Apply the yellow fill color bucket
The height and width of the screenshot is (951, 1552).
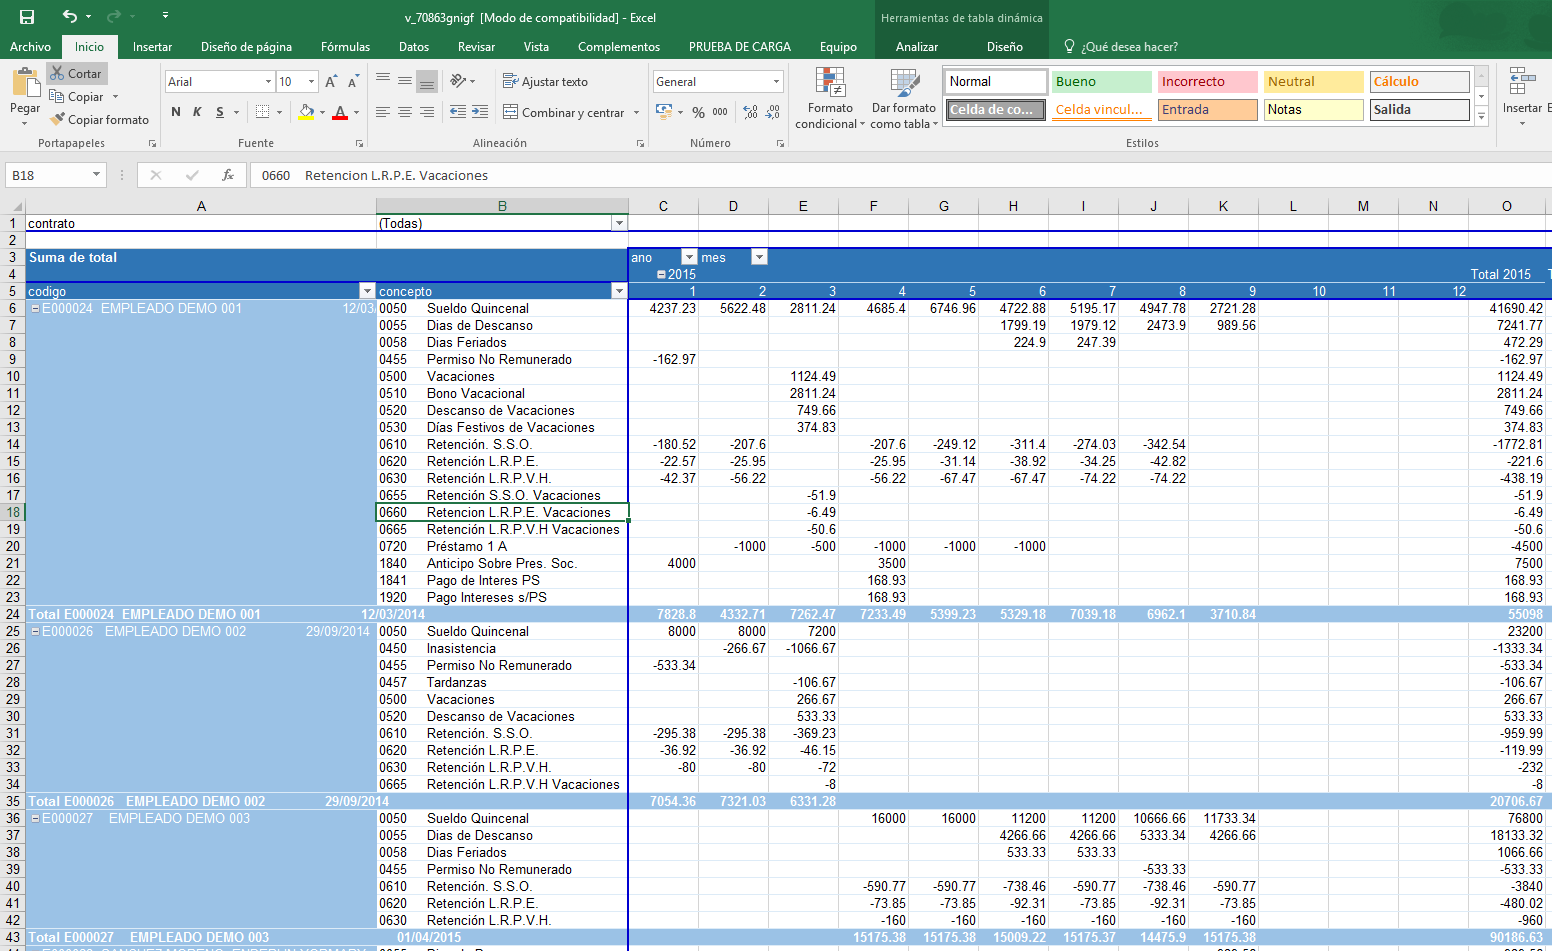[307, 112]
